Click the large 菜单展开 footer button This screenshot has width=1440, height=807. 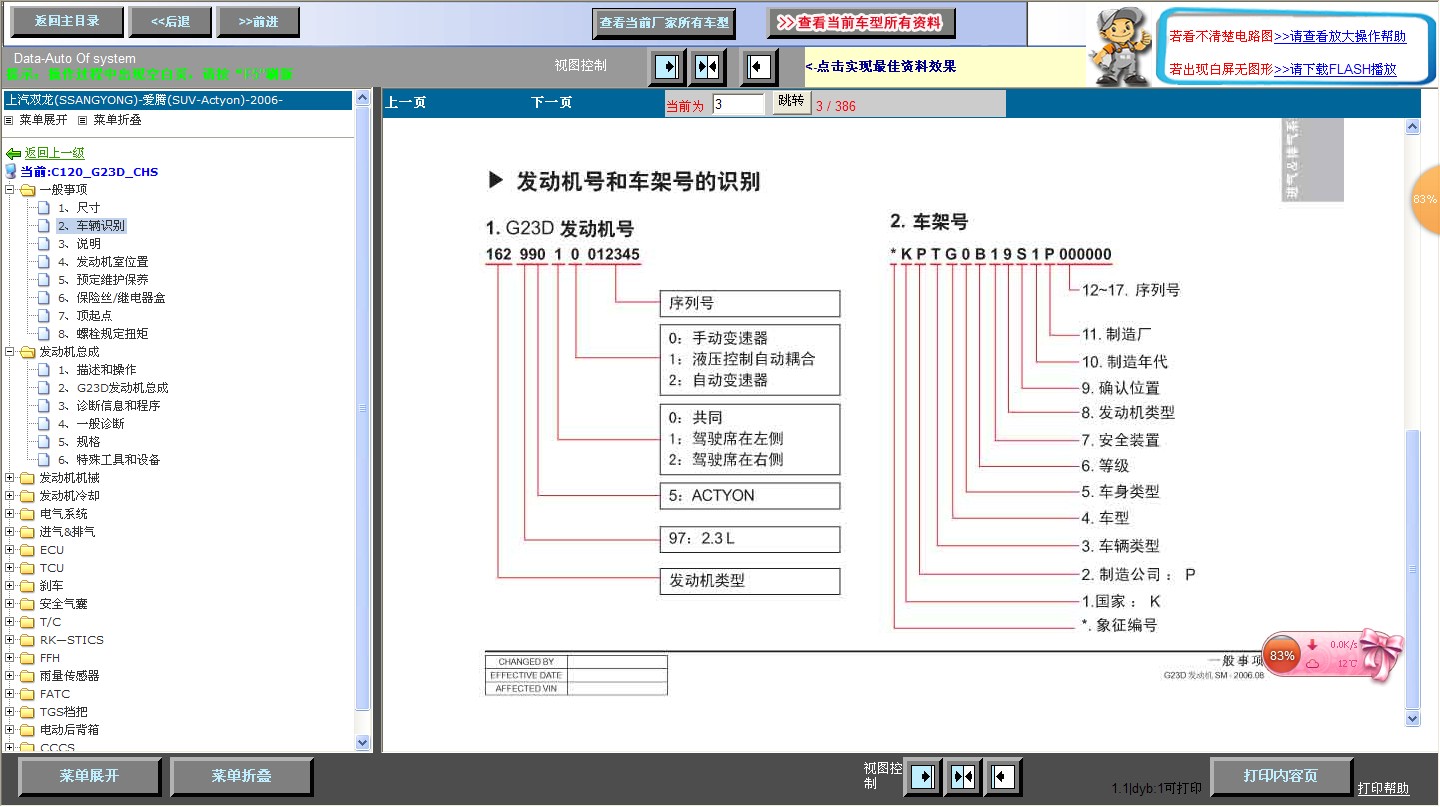click(89, 777)
